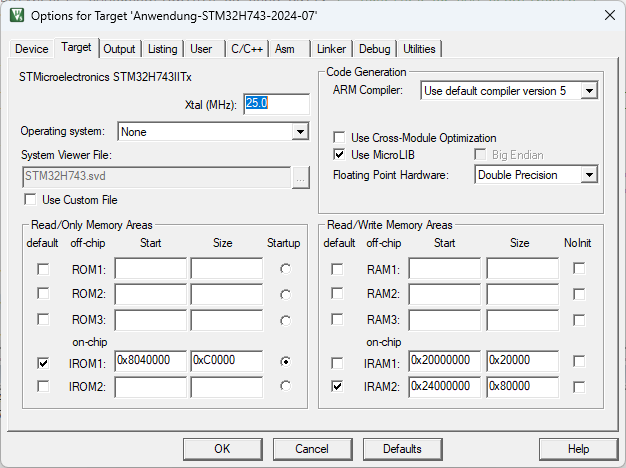The image size is (626, 468).
Task: Confirm settings with the OK button
Action: 223,449
